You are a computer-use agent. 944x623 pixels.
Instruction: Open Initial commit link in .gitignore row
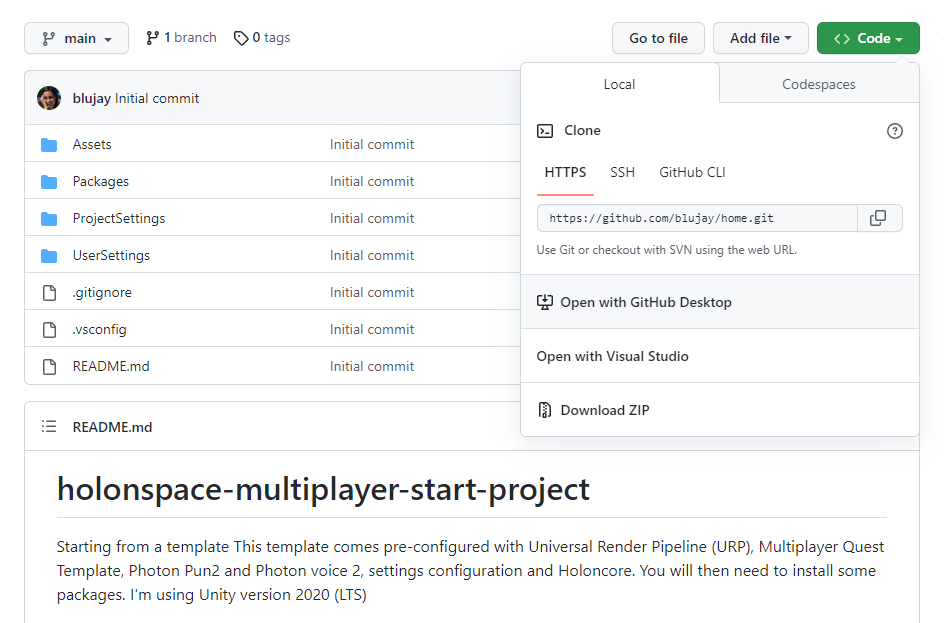pyautogui.click(x=371, y=293)
